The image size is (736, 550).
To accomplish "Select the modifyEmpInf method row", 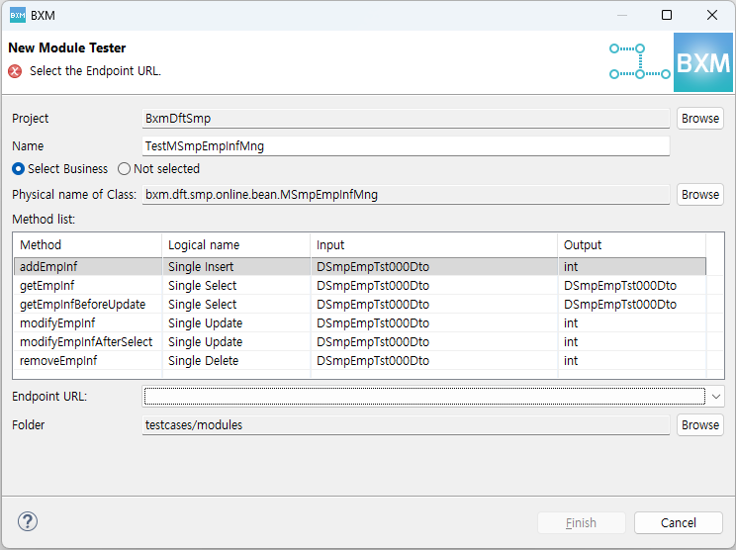I will 360,323.
